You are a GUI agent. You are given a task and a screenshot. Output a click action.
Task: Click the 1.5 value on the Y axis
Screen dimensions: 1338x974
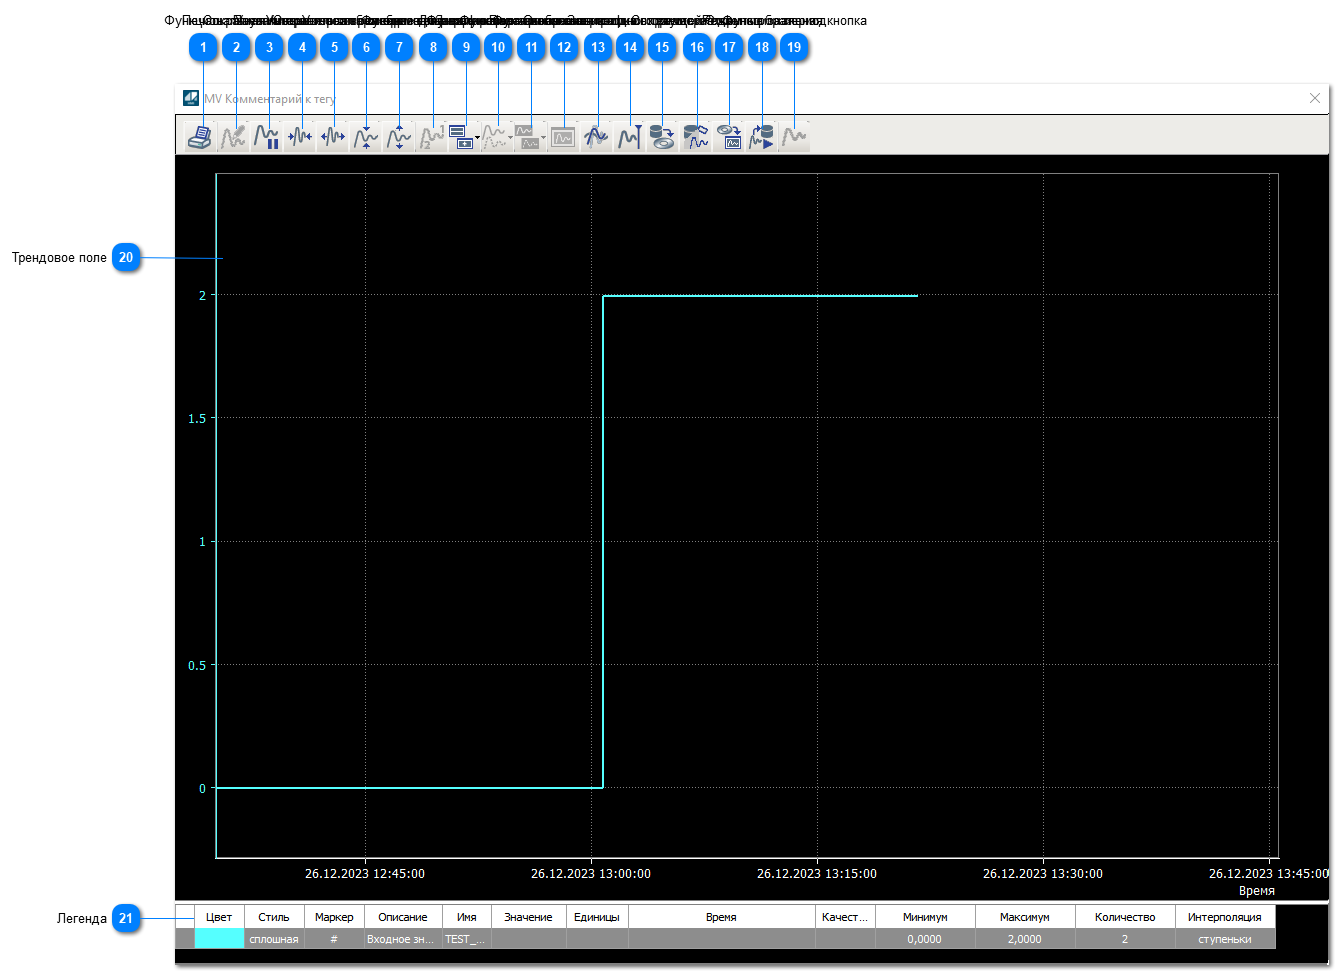197,419
